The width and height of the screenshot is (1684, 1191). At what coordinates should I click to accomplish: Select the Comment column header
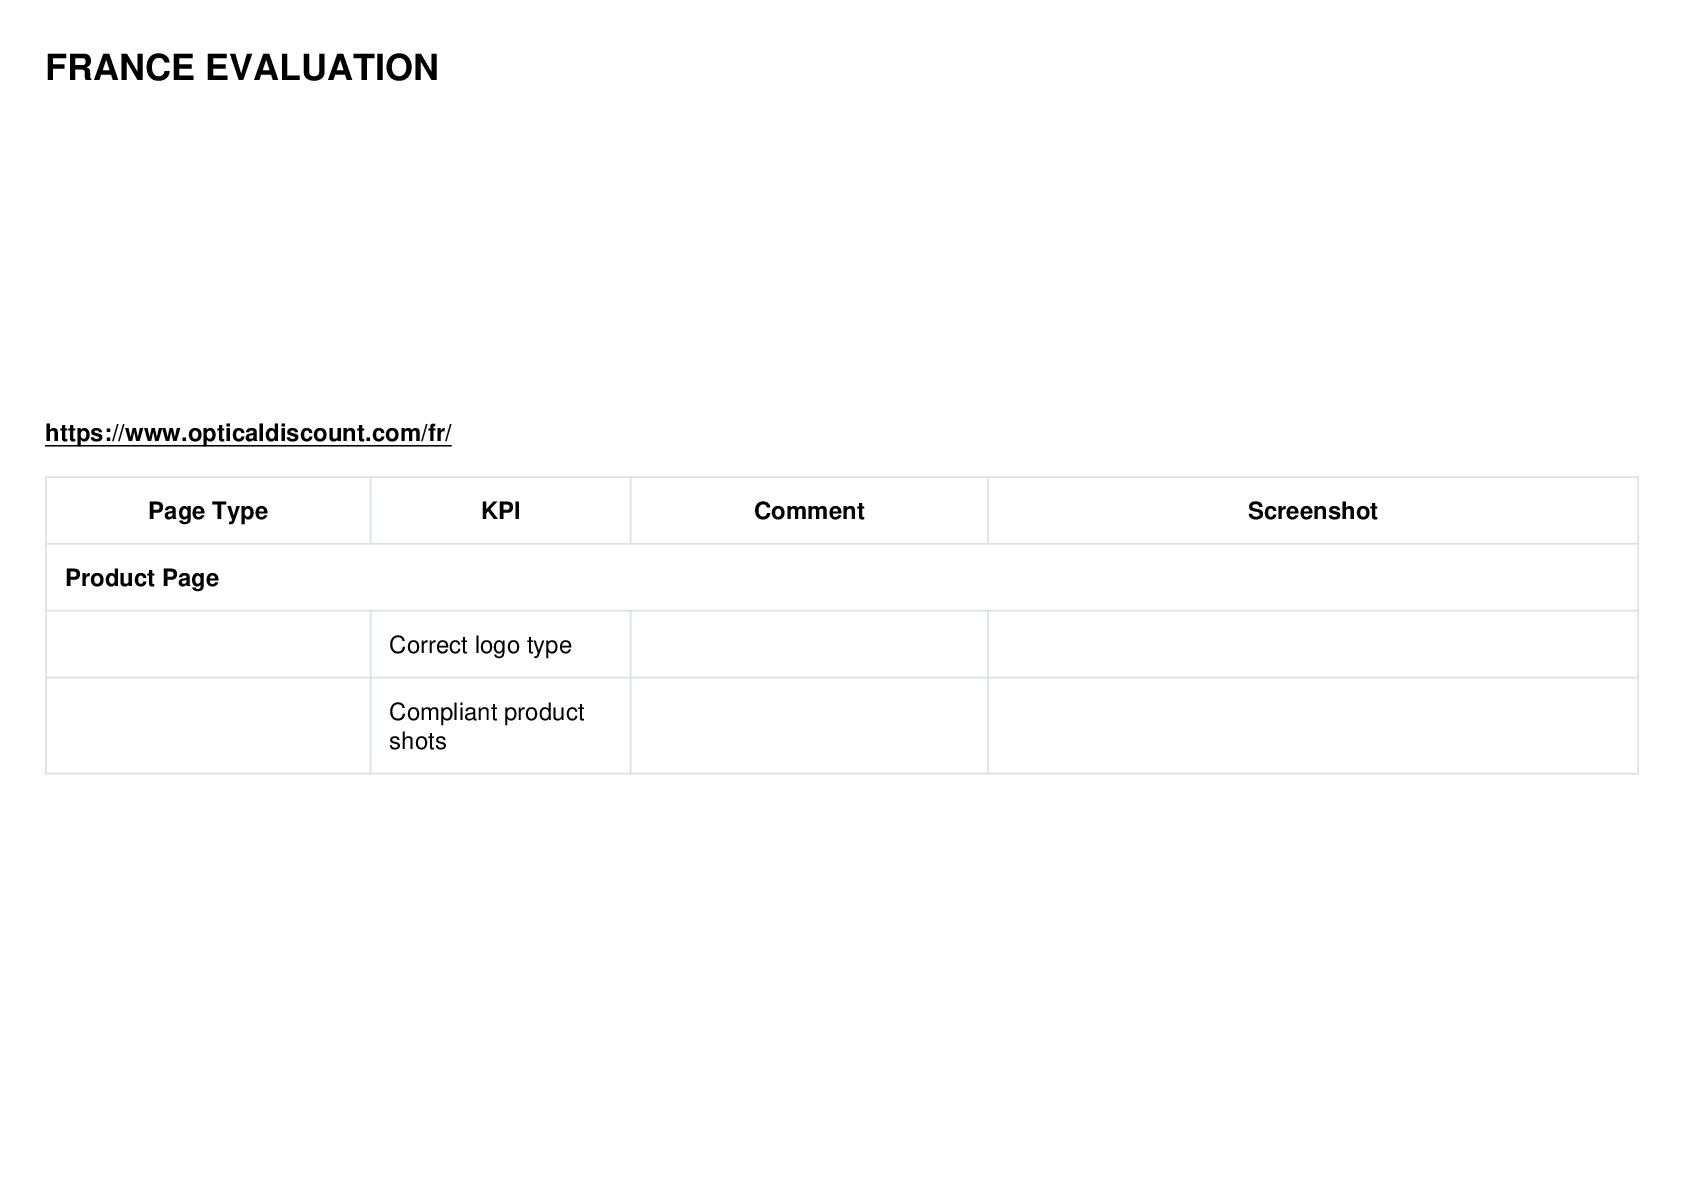(x=809, y=511)
